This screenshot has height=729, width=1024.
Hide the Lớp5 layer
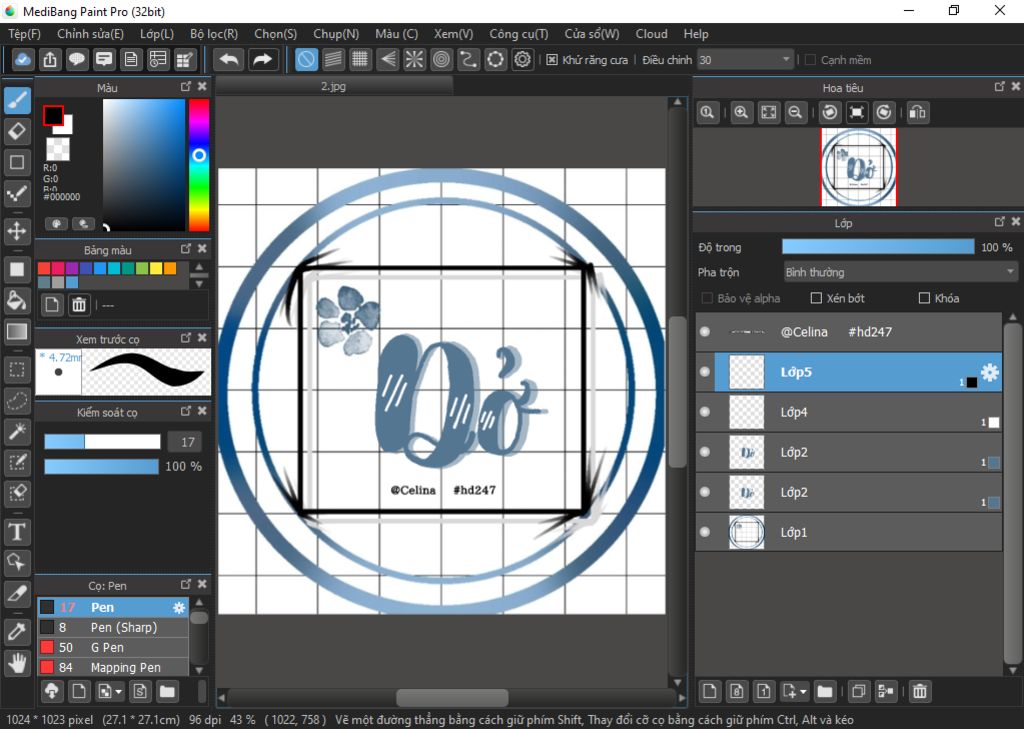(705, 372)
